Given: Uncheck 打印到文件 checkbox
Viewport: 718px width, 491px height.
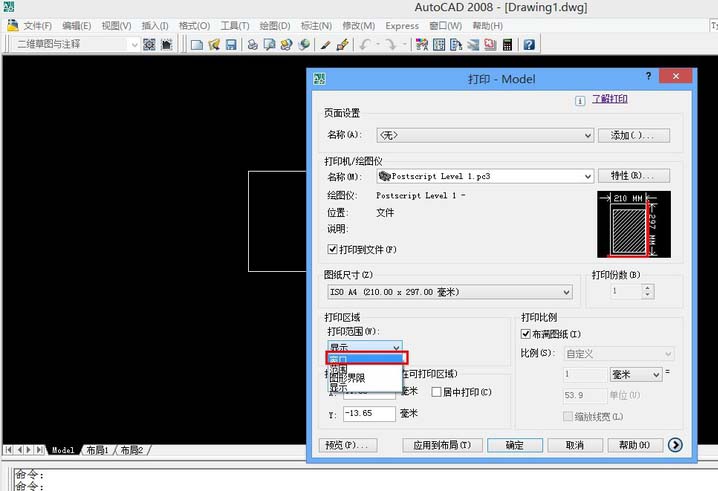Looking at the screenshot, I should point(332,249).
